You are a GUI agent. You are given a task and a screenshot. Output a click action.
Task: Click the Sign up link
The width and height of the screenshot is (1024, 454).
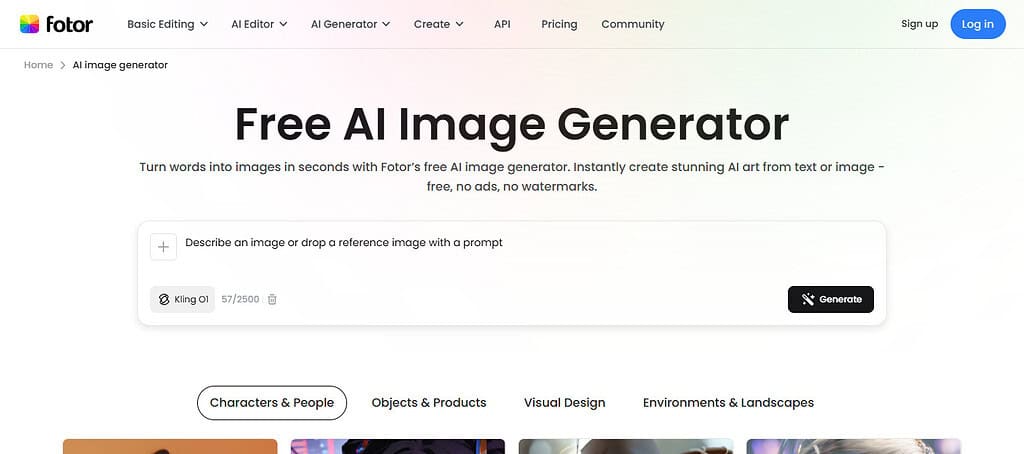tap(920, 24)
